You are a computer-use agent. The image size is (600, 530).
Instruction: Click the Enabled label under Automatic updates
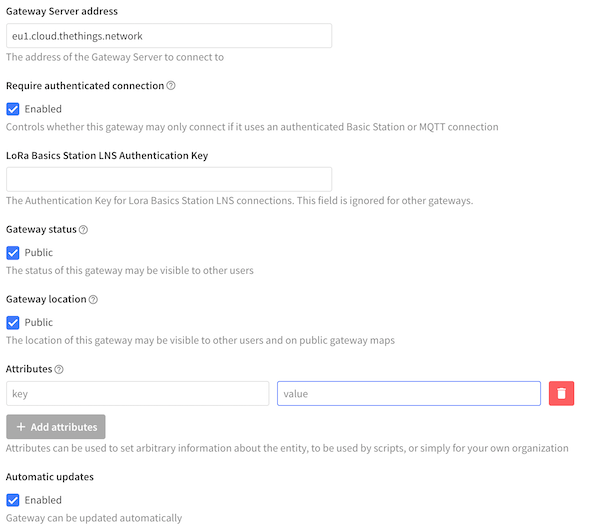(x=43, y=501)
